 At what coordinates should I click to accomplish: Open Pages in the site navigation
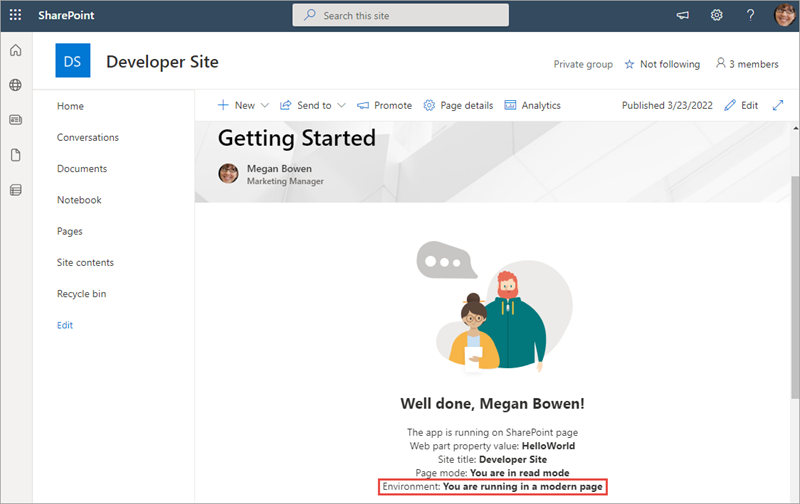pyautogui.click(x=69, y=231)
